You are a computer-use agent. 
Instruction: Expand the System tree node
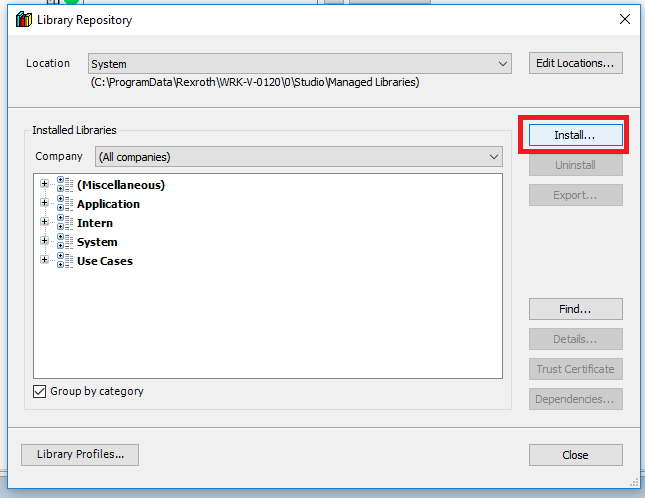click(x=44, y=242)
